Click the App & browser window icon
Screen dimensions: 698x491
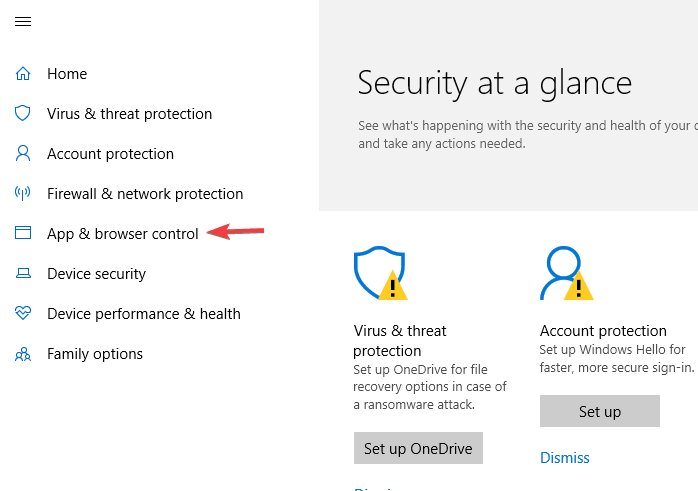23,234
